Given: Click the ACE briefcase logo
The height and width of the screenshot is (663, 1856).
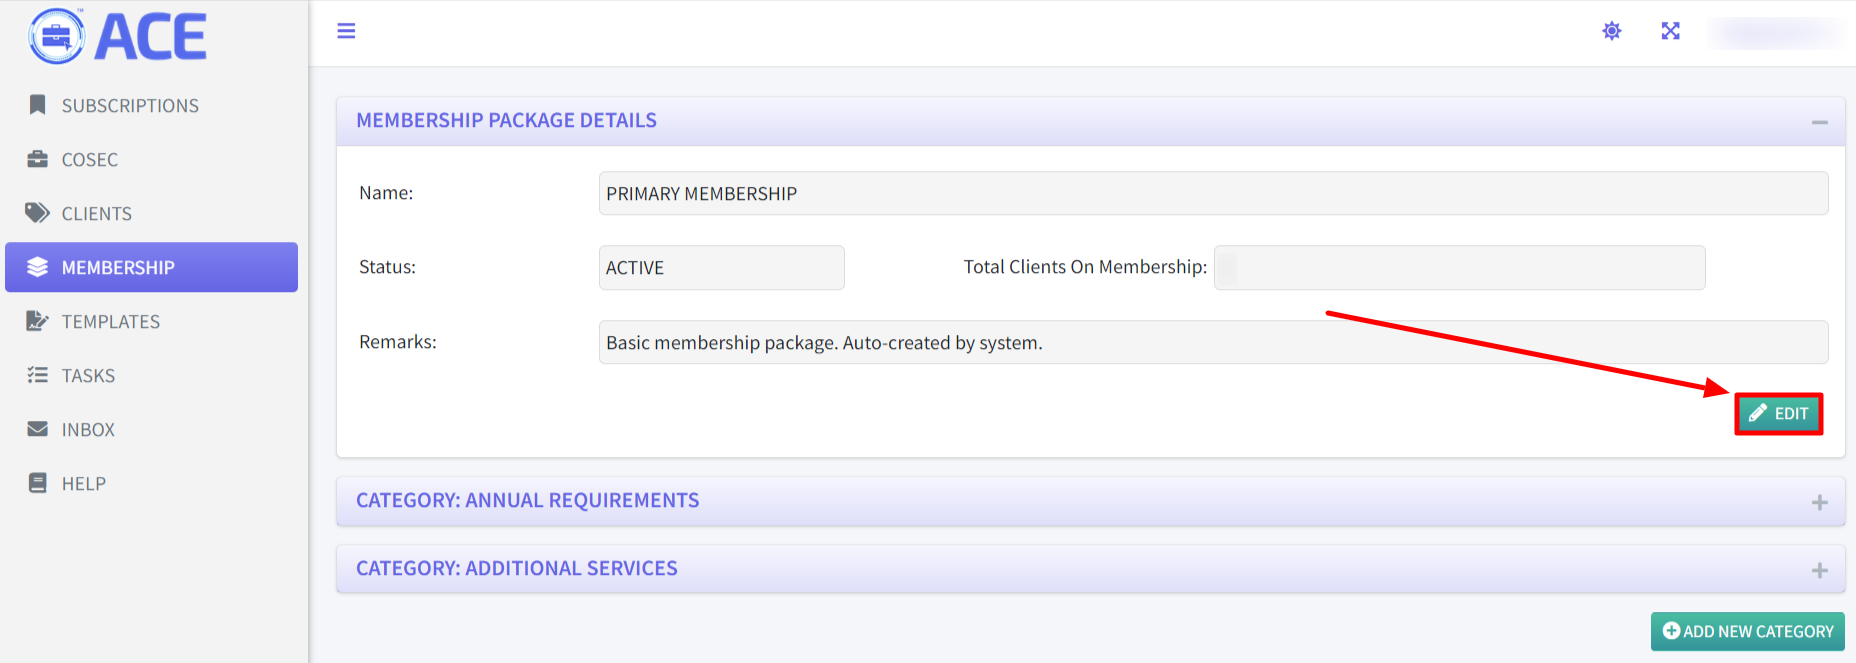Looking at the screenshot, I should (57, 37).
